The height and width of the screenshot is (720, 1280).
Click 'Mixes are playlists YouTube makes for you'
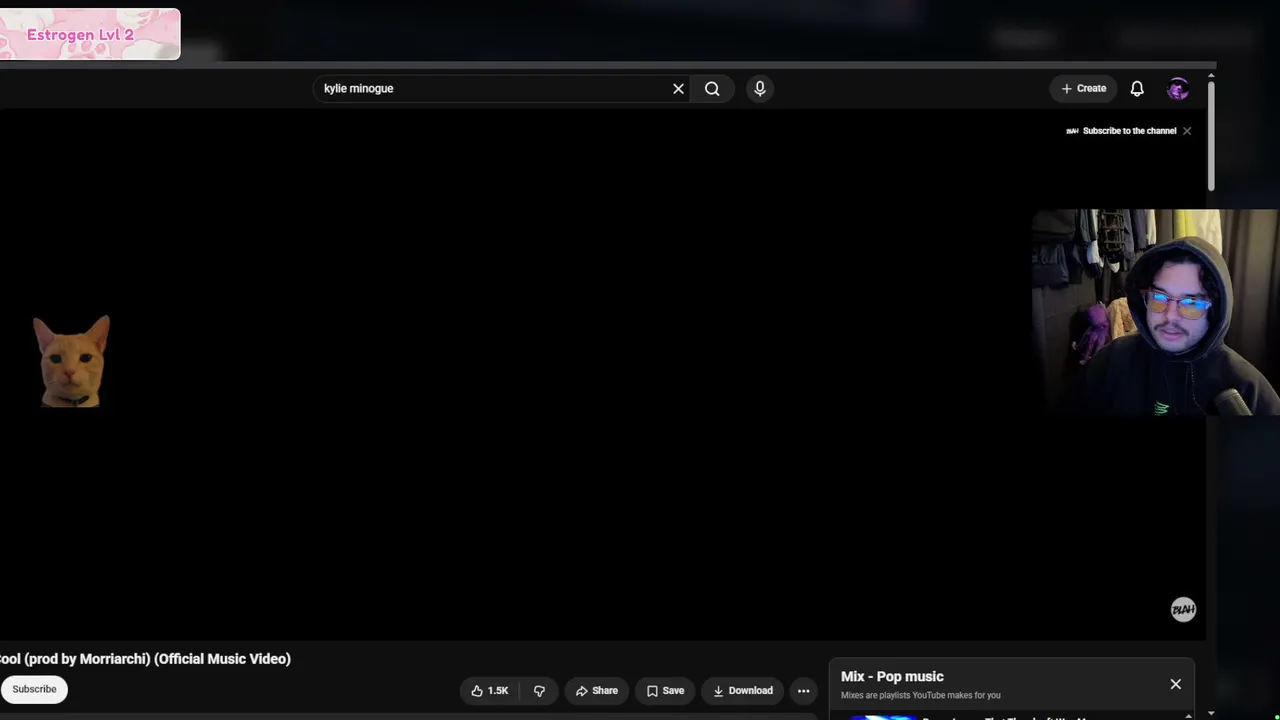tap(920, 695)
